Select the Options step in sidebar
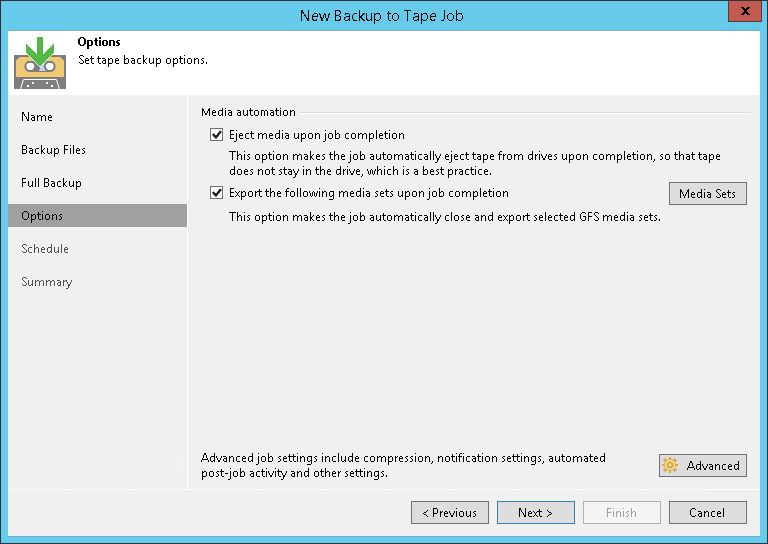The image size is (768, 544). pos(42,216)
